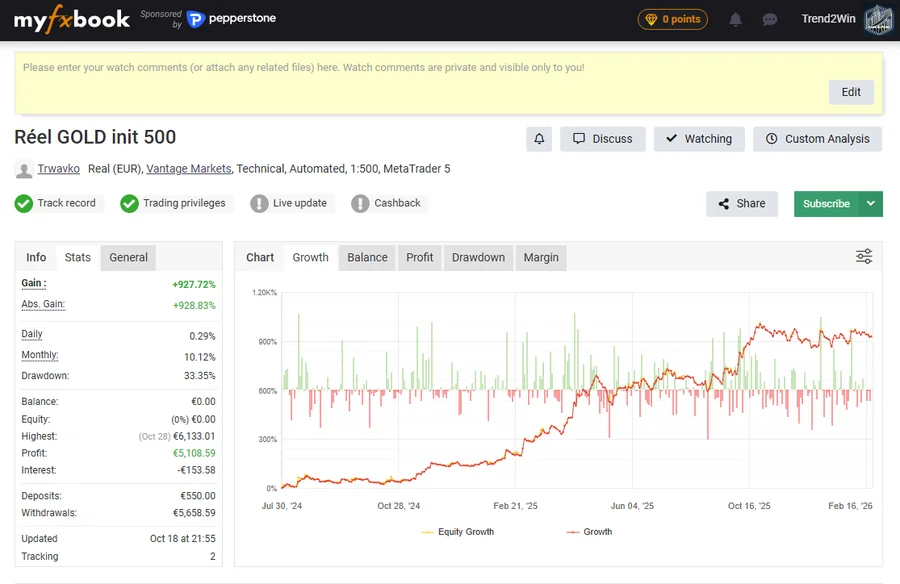This screenshot has width=900, height=584.
Task: Click the Oct 18 at 21:55 updated value
Action: click(x=183, y=539)
